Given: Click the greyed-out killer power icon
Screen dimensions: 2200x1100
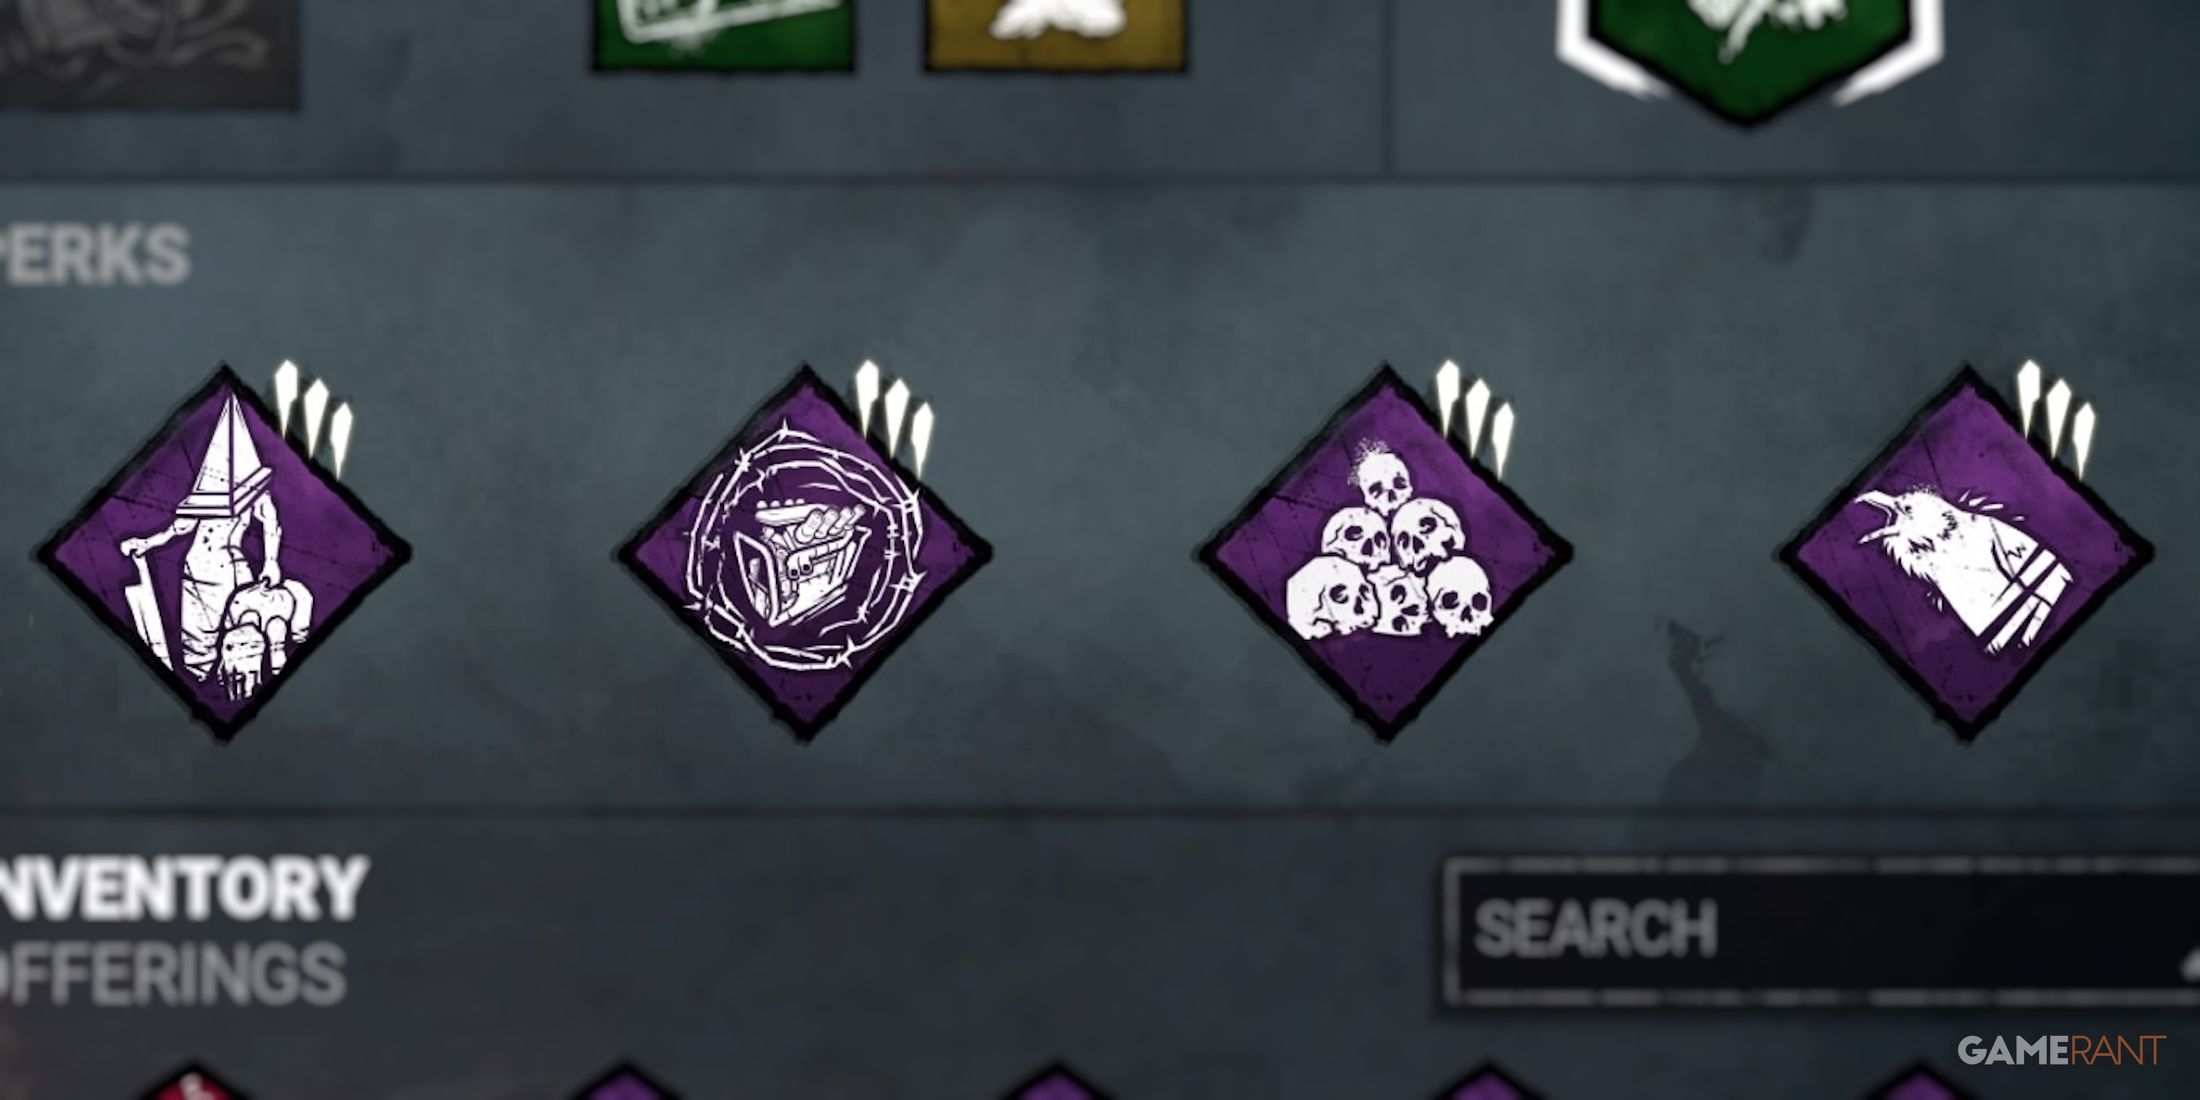Looking at the screenshot, I should [148, 50].
